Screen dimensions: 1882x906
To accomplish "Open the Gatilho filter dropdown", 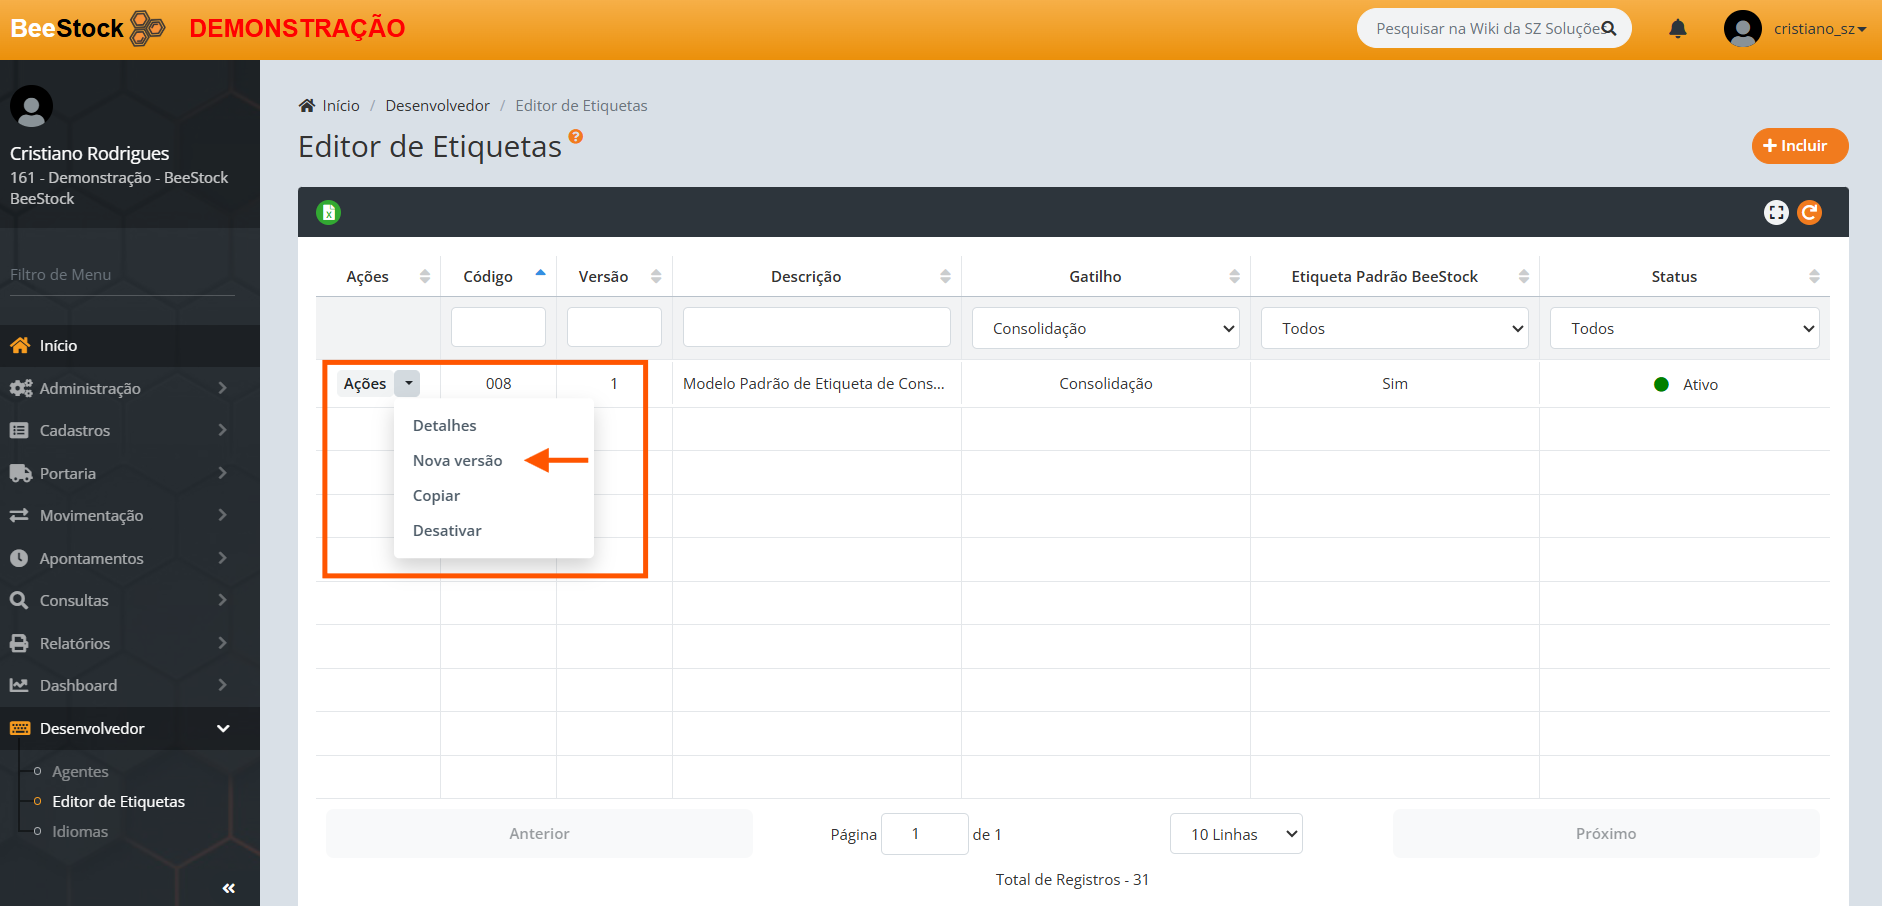I will (1105, 329).
